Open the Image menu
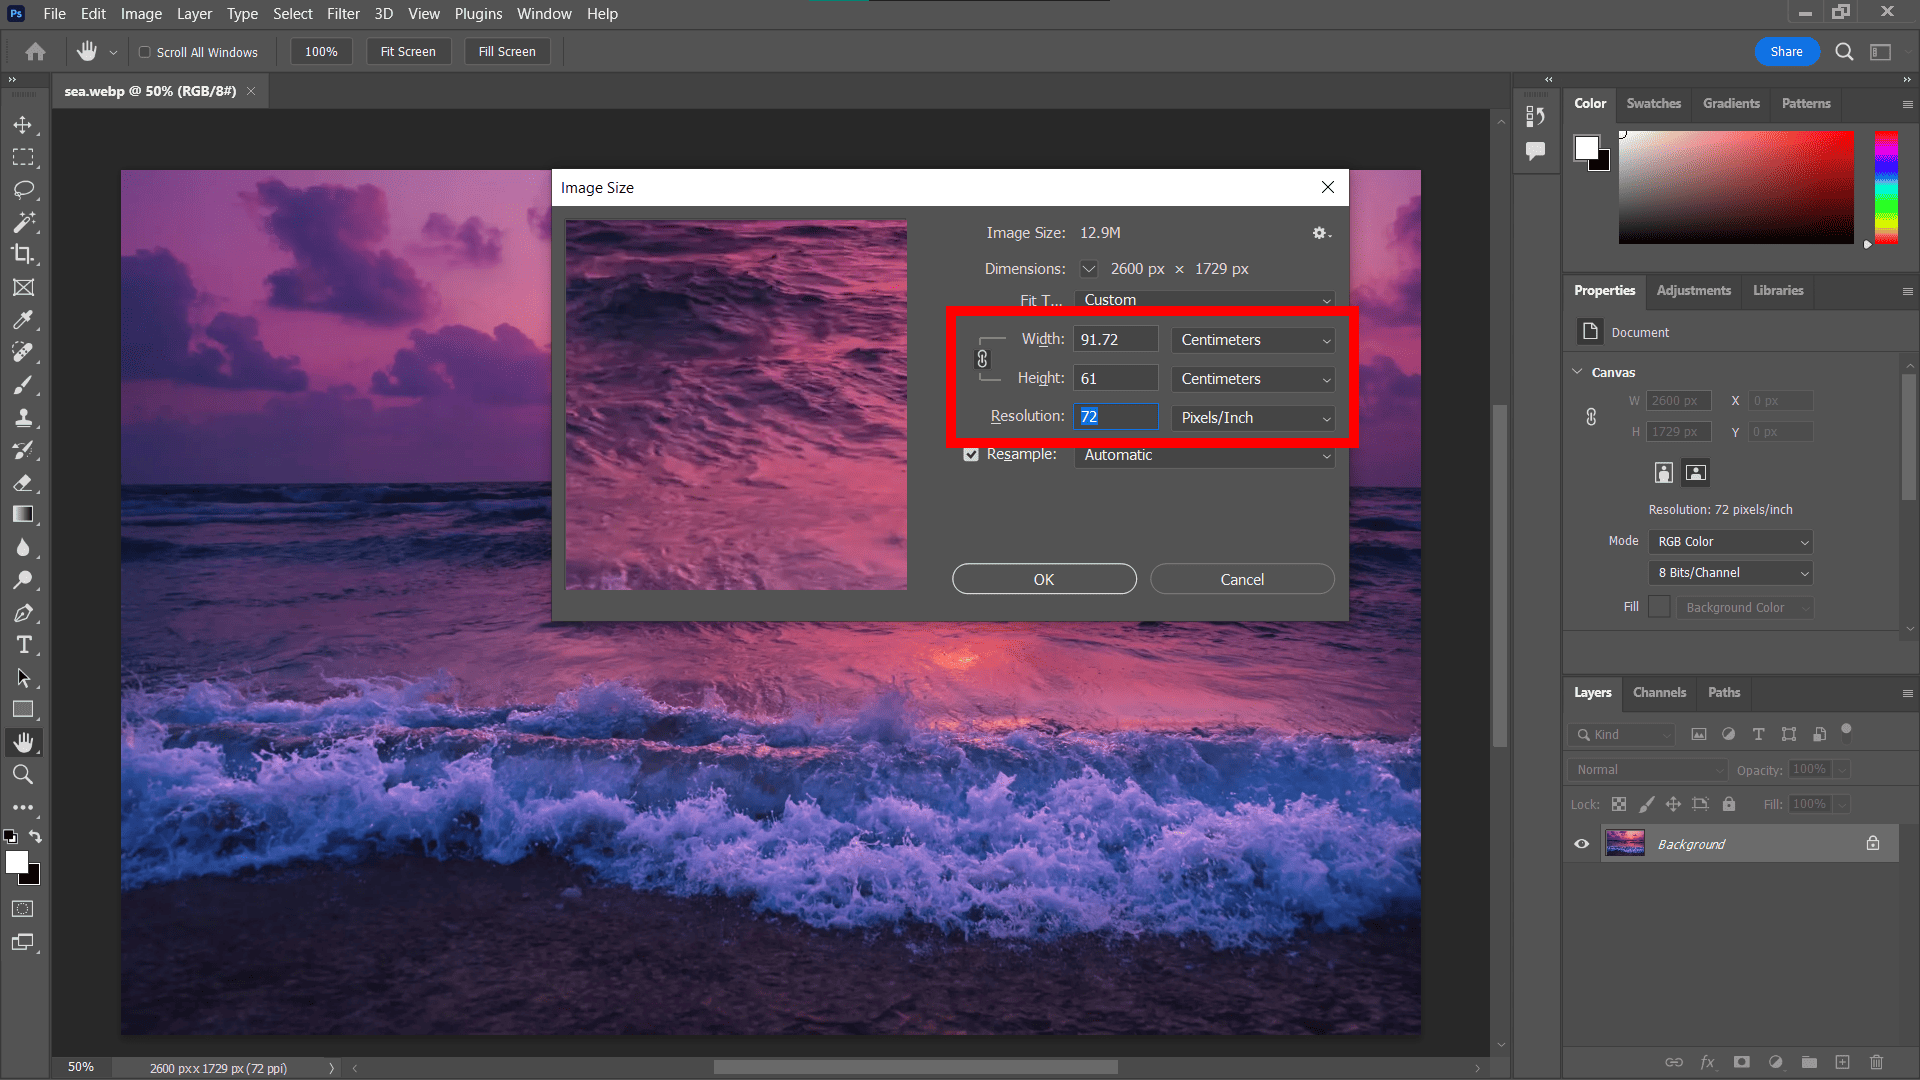 pos(140,13)
